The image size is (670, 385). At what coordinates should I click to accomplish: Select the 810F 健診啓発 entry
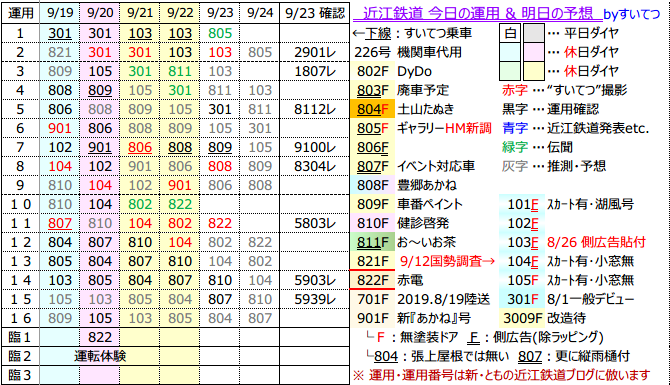coord(403,223)
